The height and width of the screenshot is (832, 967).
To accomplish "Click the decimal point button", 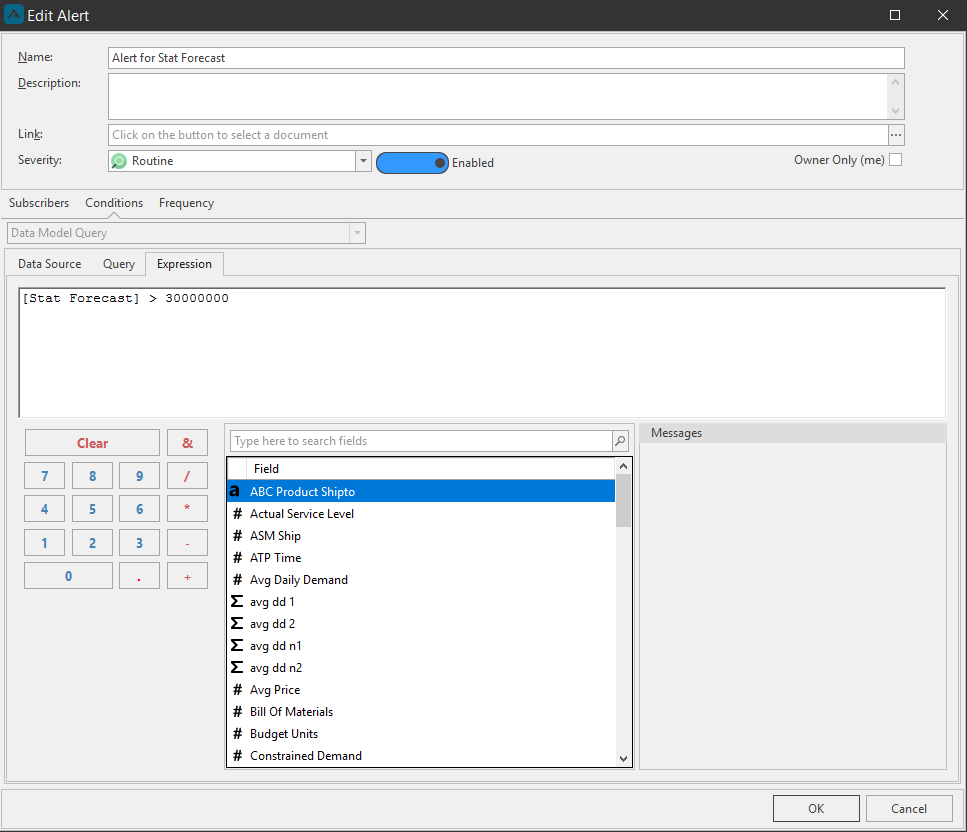I will coord(139,576).
